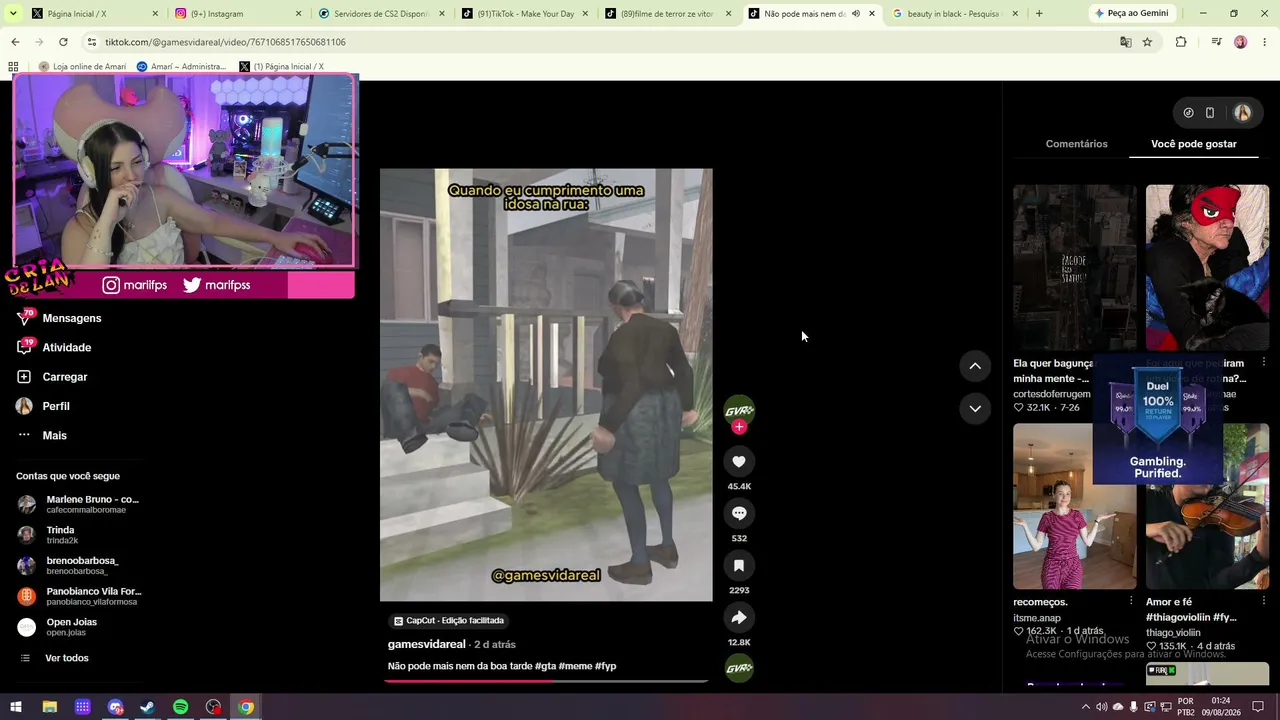Open the phone app icon in the top-right pill

(x=1209, y=113)
